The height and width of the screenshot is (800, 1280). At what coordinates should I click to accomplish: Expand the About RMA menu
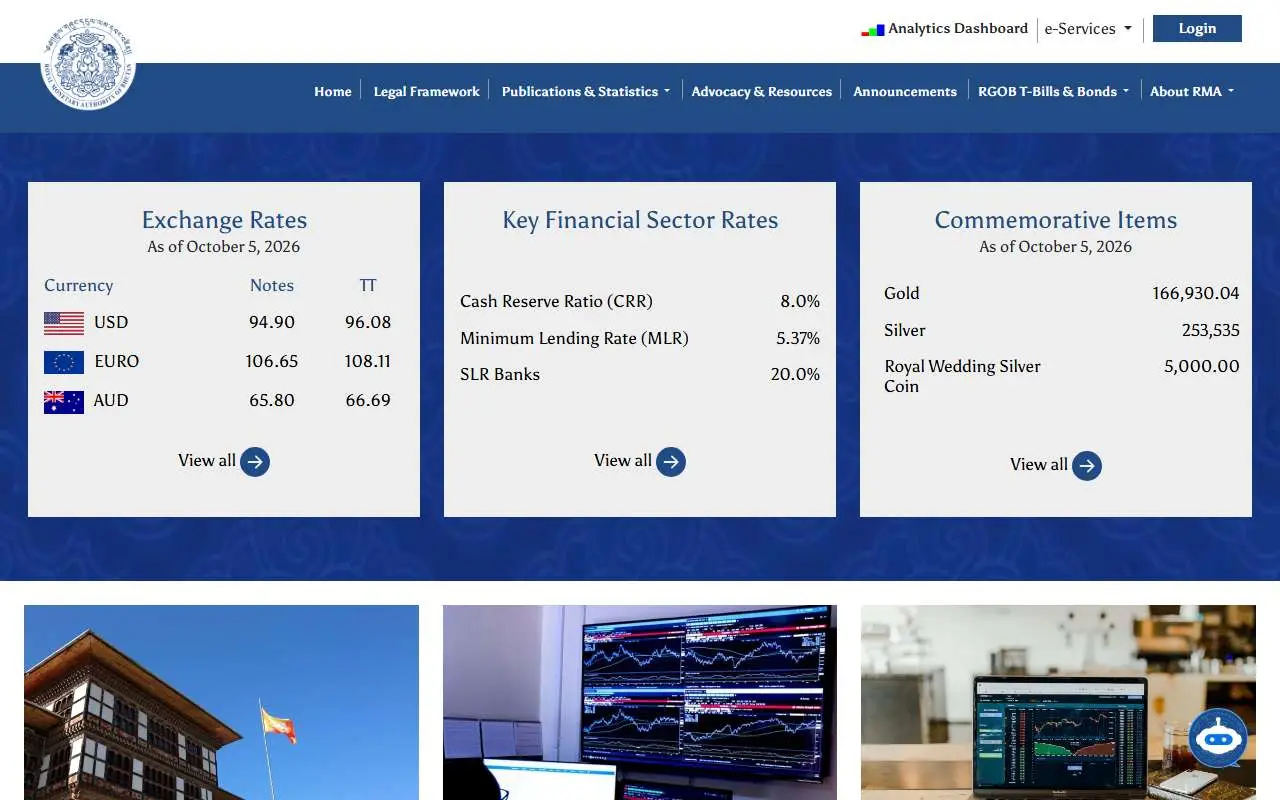[1192, 91]
